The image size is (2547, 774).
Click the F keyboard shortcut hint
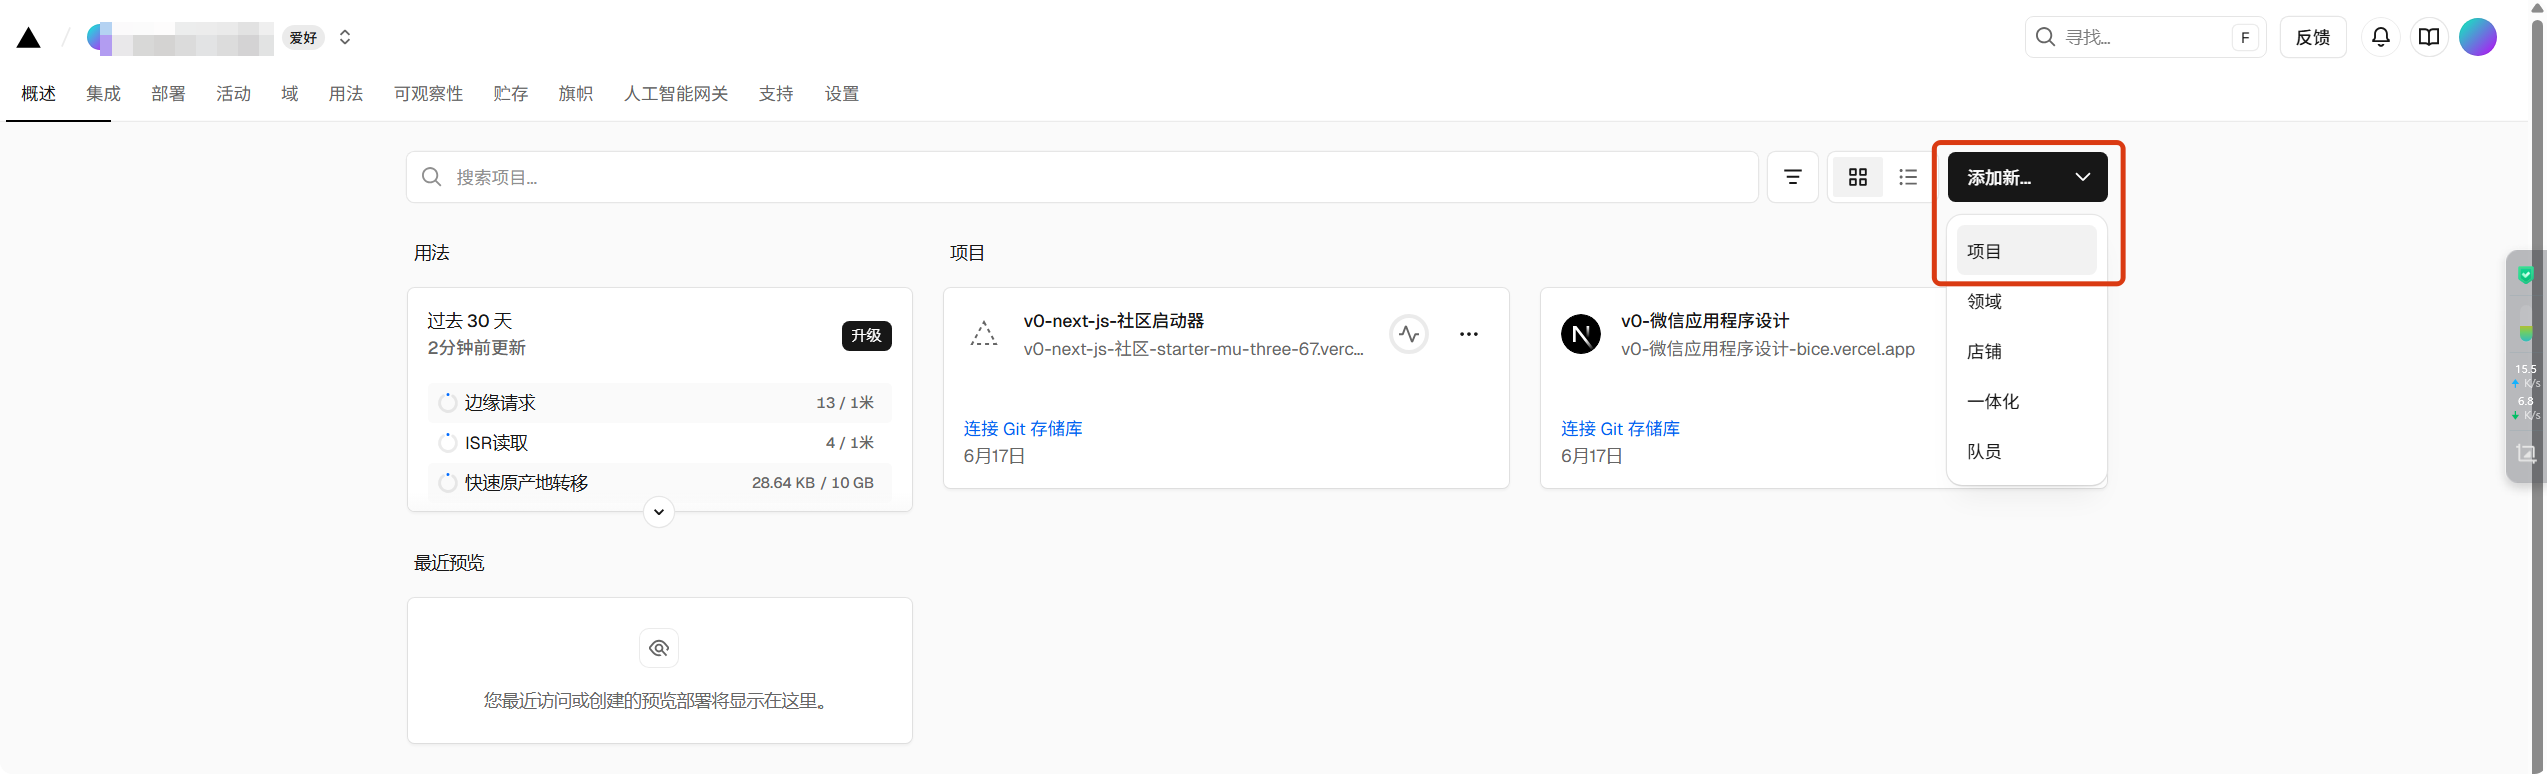pyautogui.click(x=2245, y=38)
